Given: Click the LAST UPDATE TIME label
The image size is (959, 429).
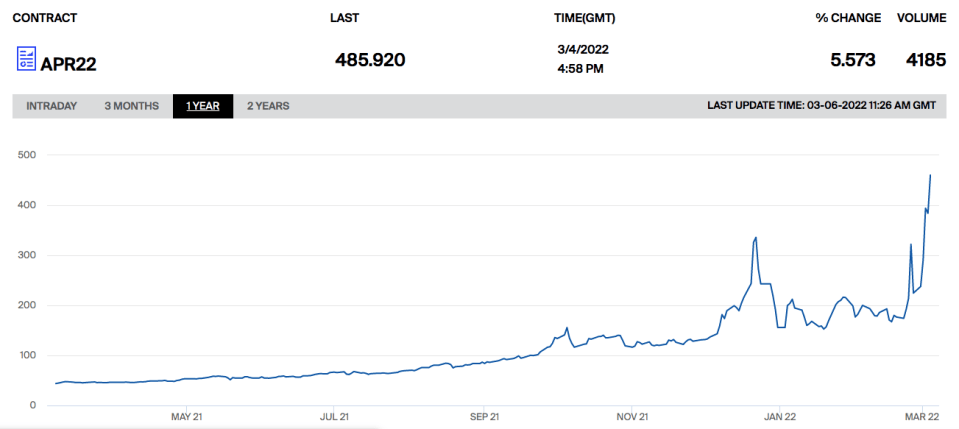Looking at the screenshot, I should tap(821, 106).
